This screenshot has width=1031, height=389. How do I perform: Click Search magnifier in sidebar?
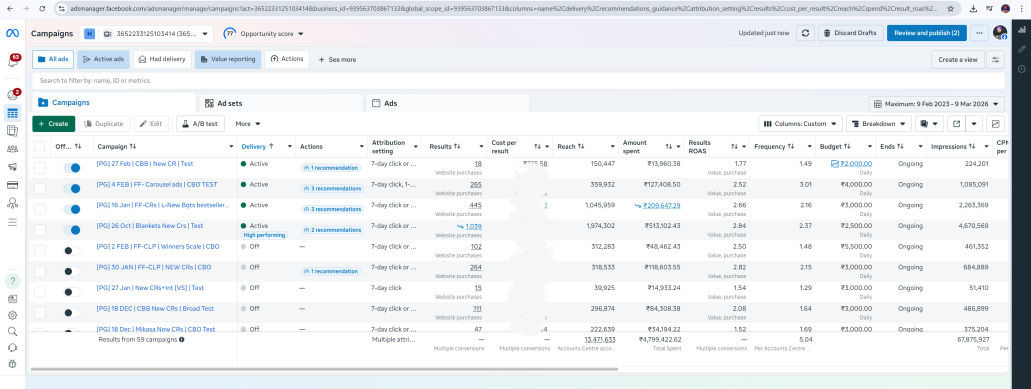12,331
